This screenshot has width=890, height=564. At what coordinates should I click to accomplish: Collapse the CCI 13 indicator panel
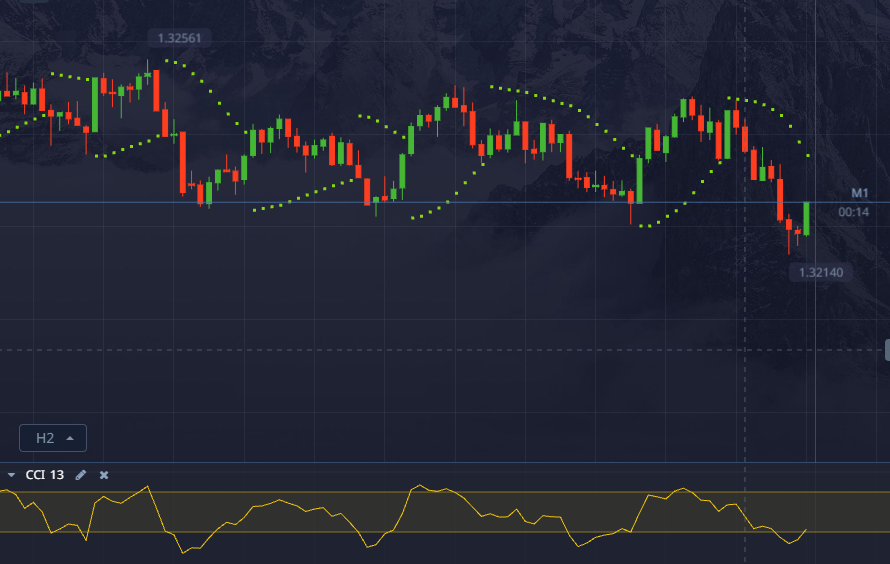point(11,475)
